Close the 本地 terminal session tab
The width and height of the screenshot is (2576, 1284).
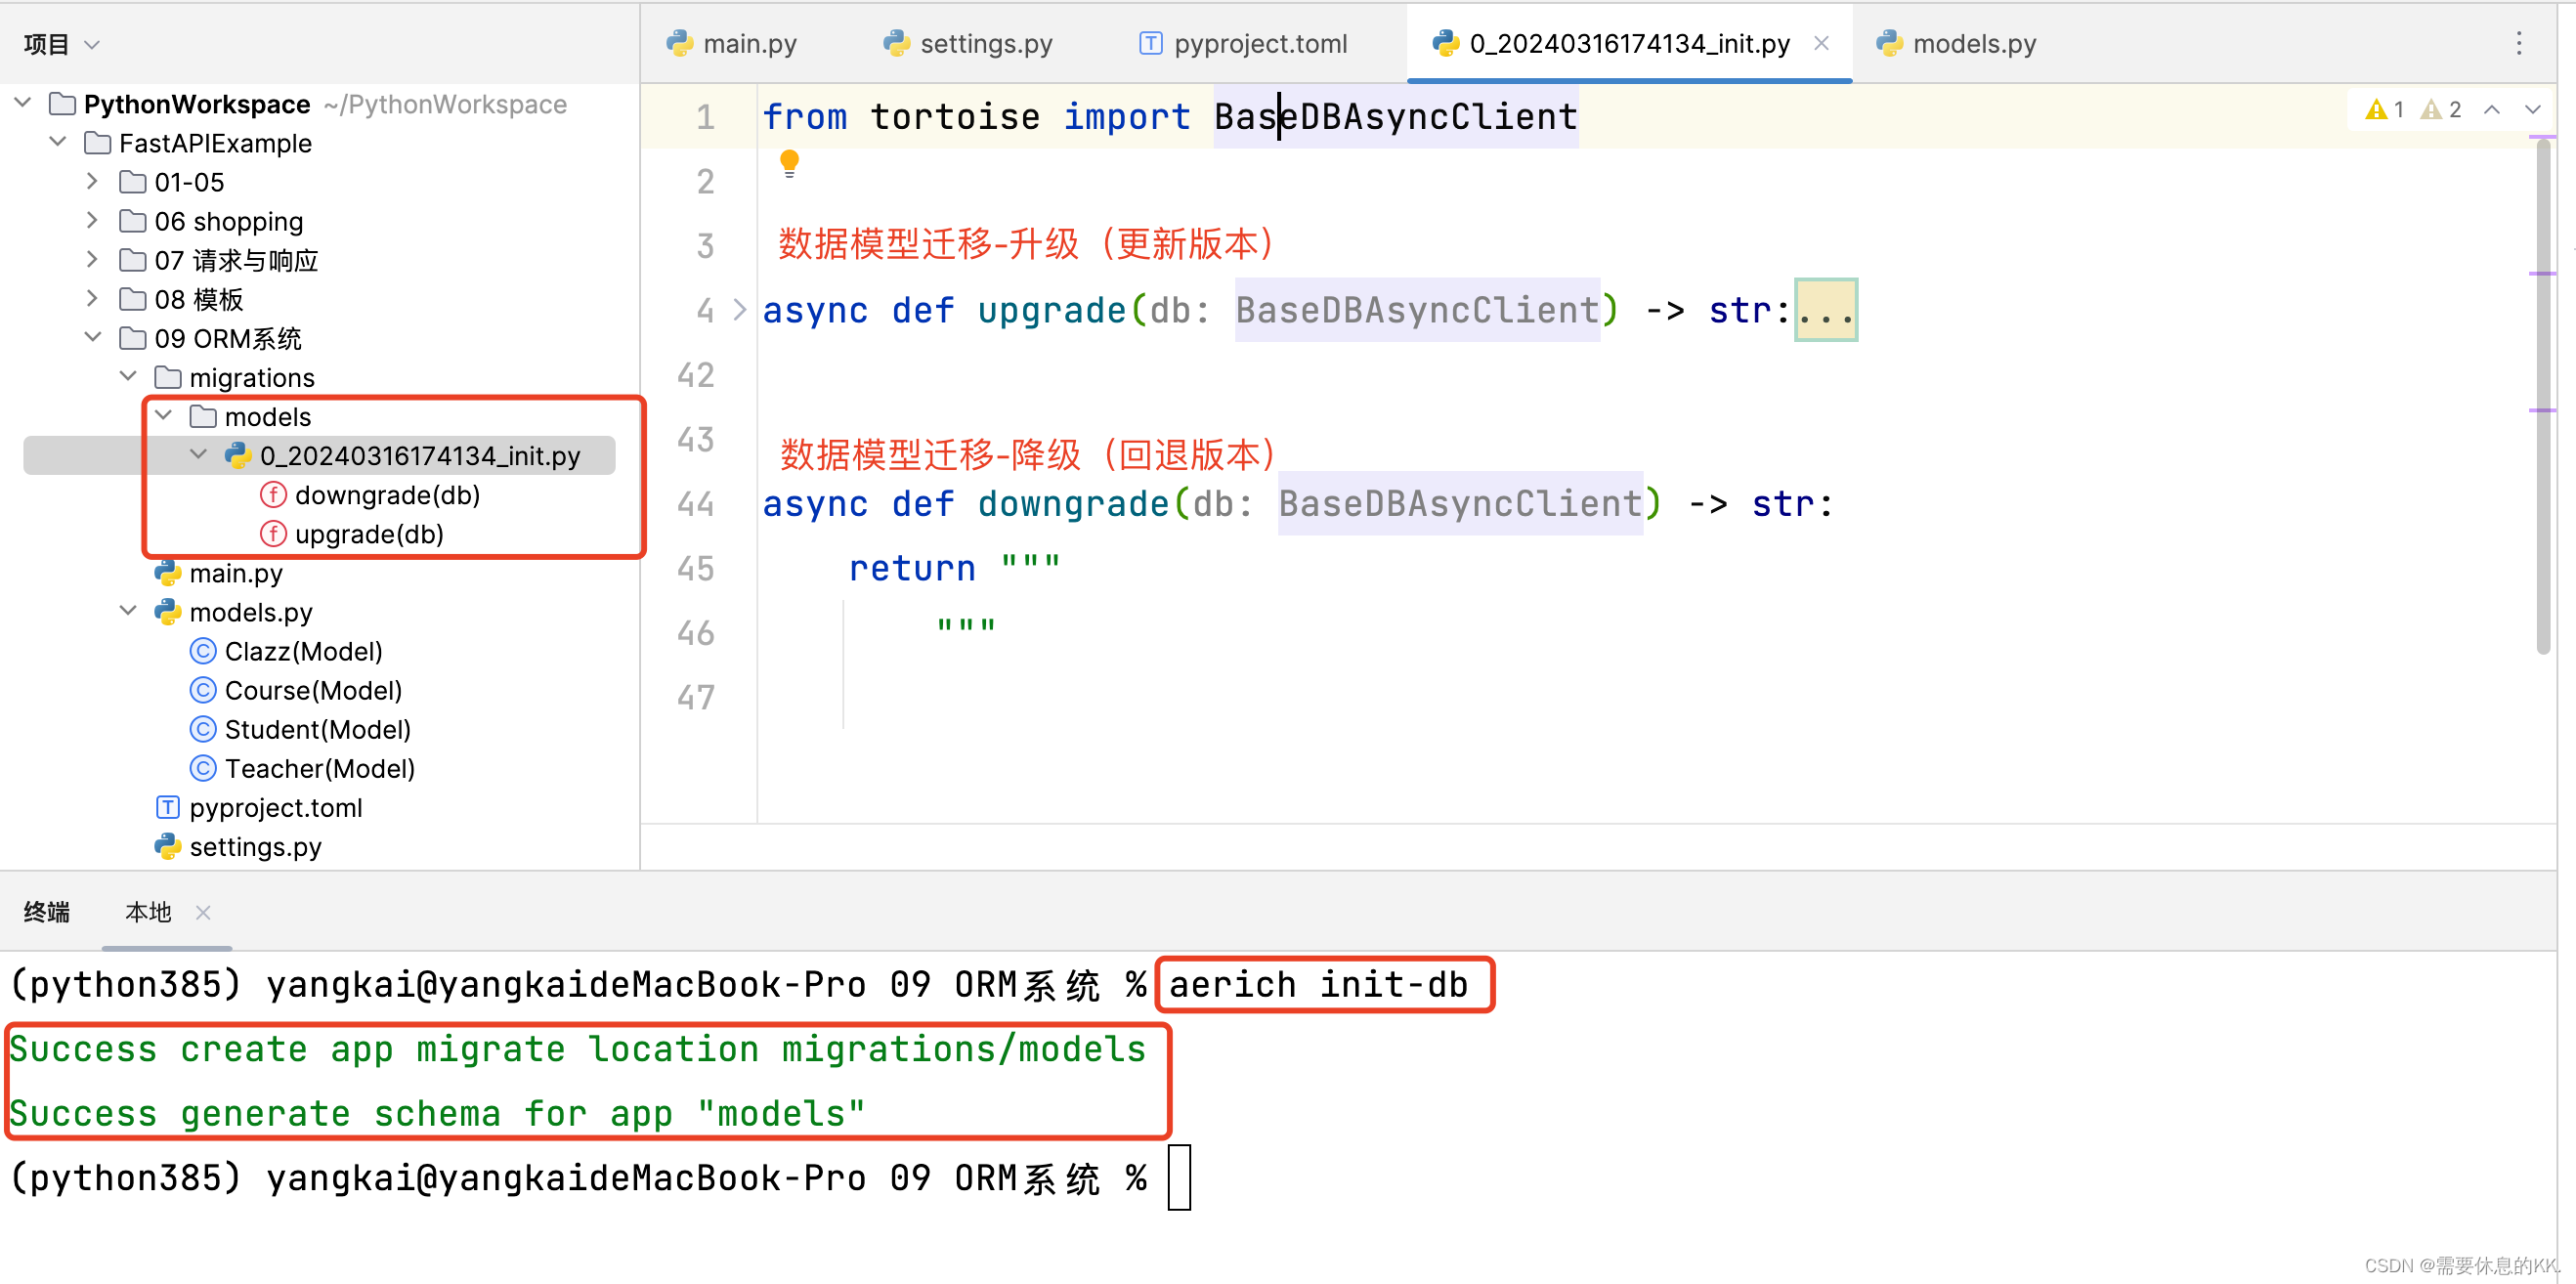coord(203,912)
